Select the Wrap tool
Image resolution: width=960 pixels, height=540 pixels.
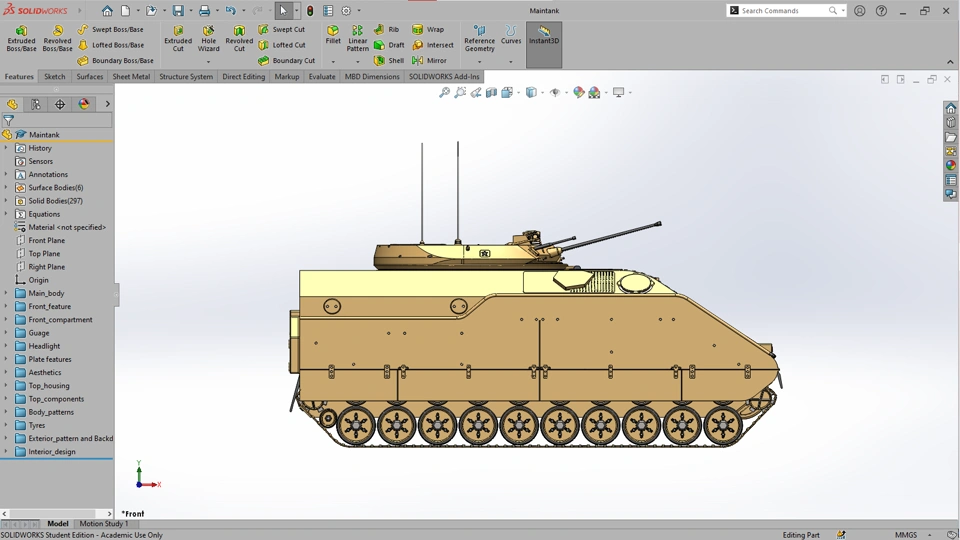coord(428,29)
